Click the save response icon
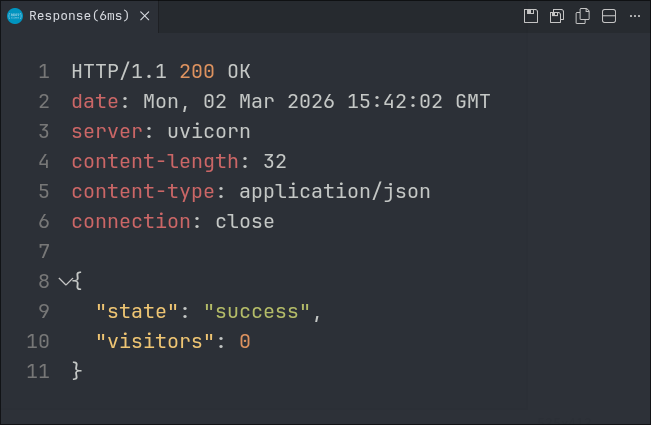This screenshot has width=651, height=425. click(x=531, y=16)
